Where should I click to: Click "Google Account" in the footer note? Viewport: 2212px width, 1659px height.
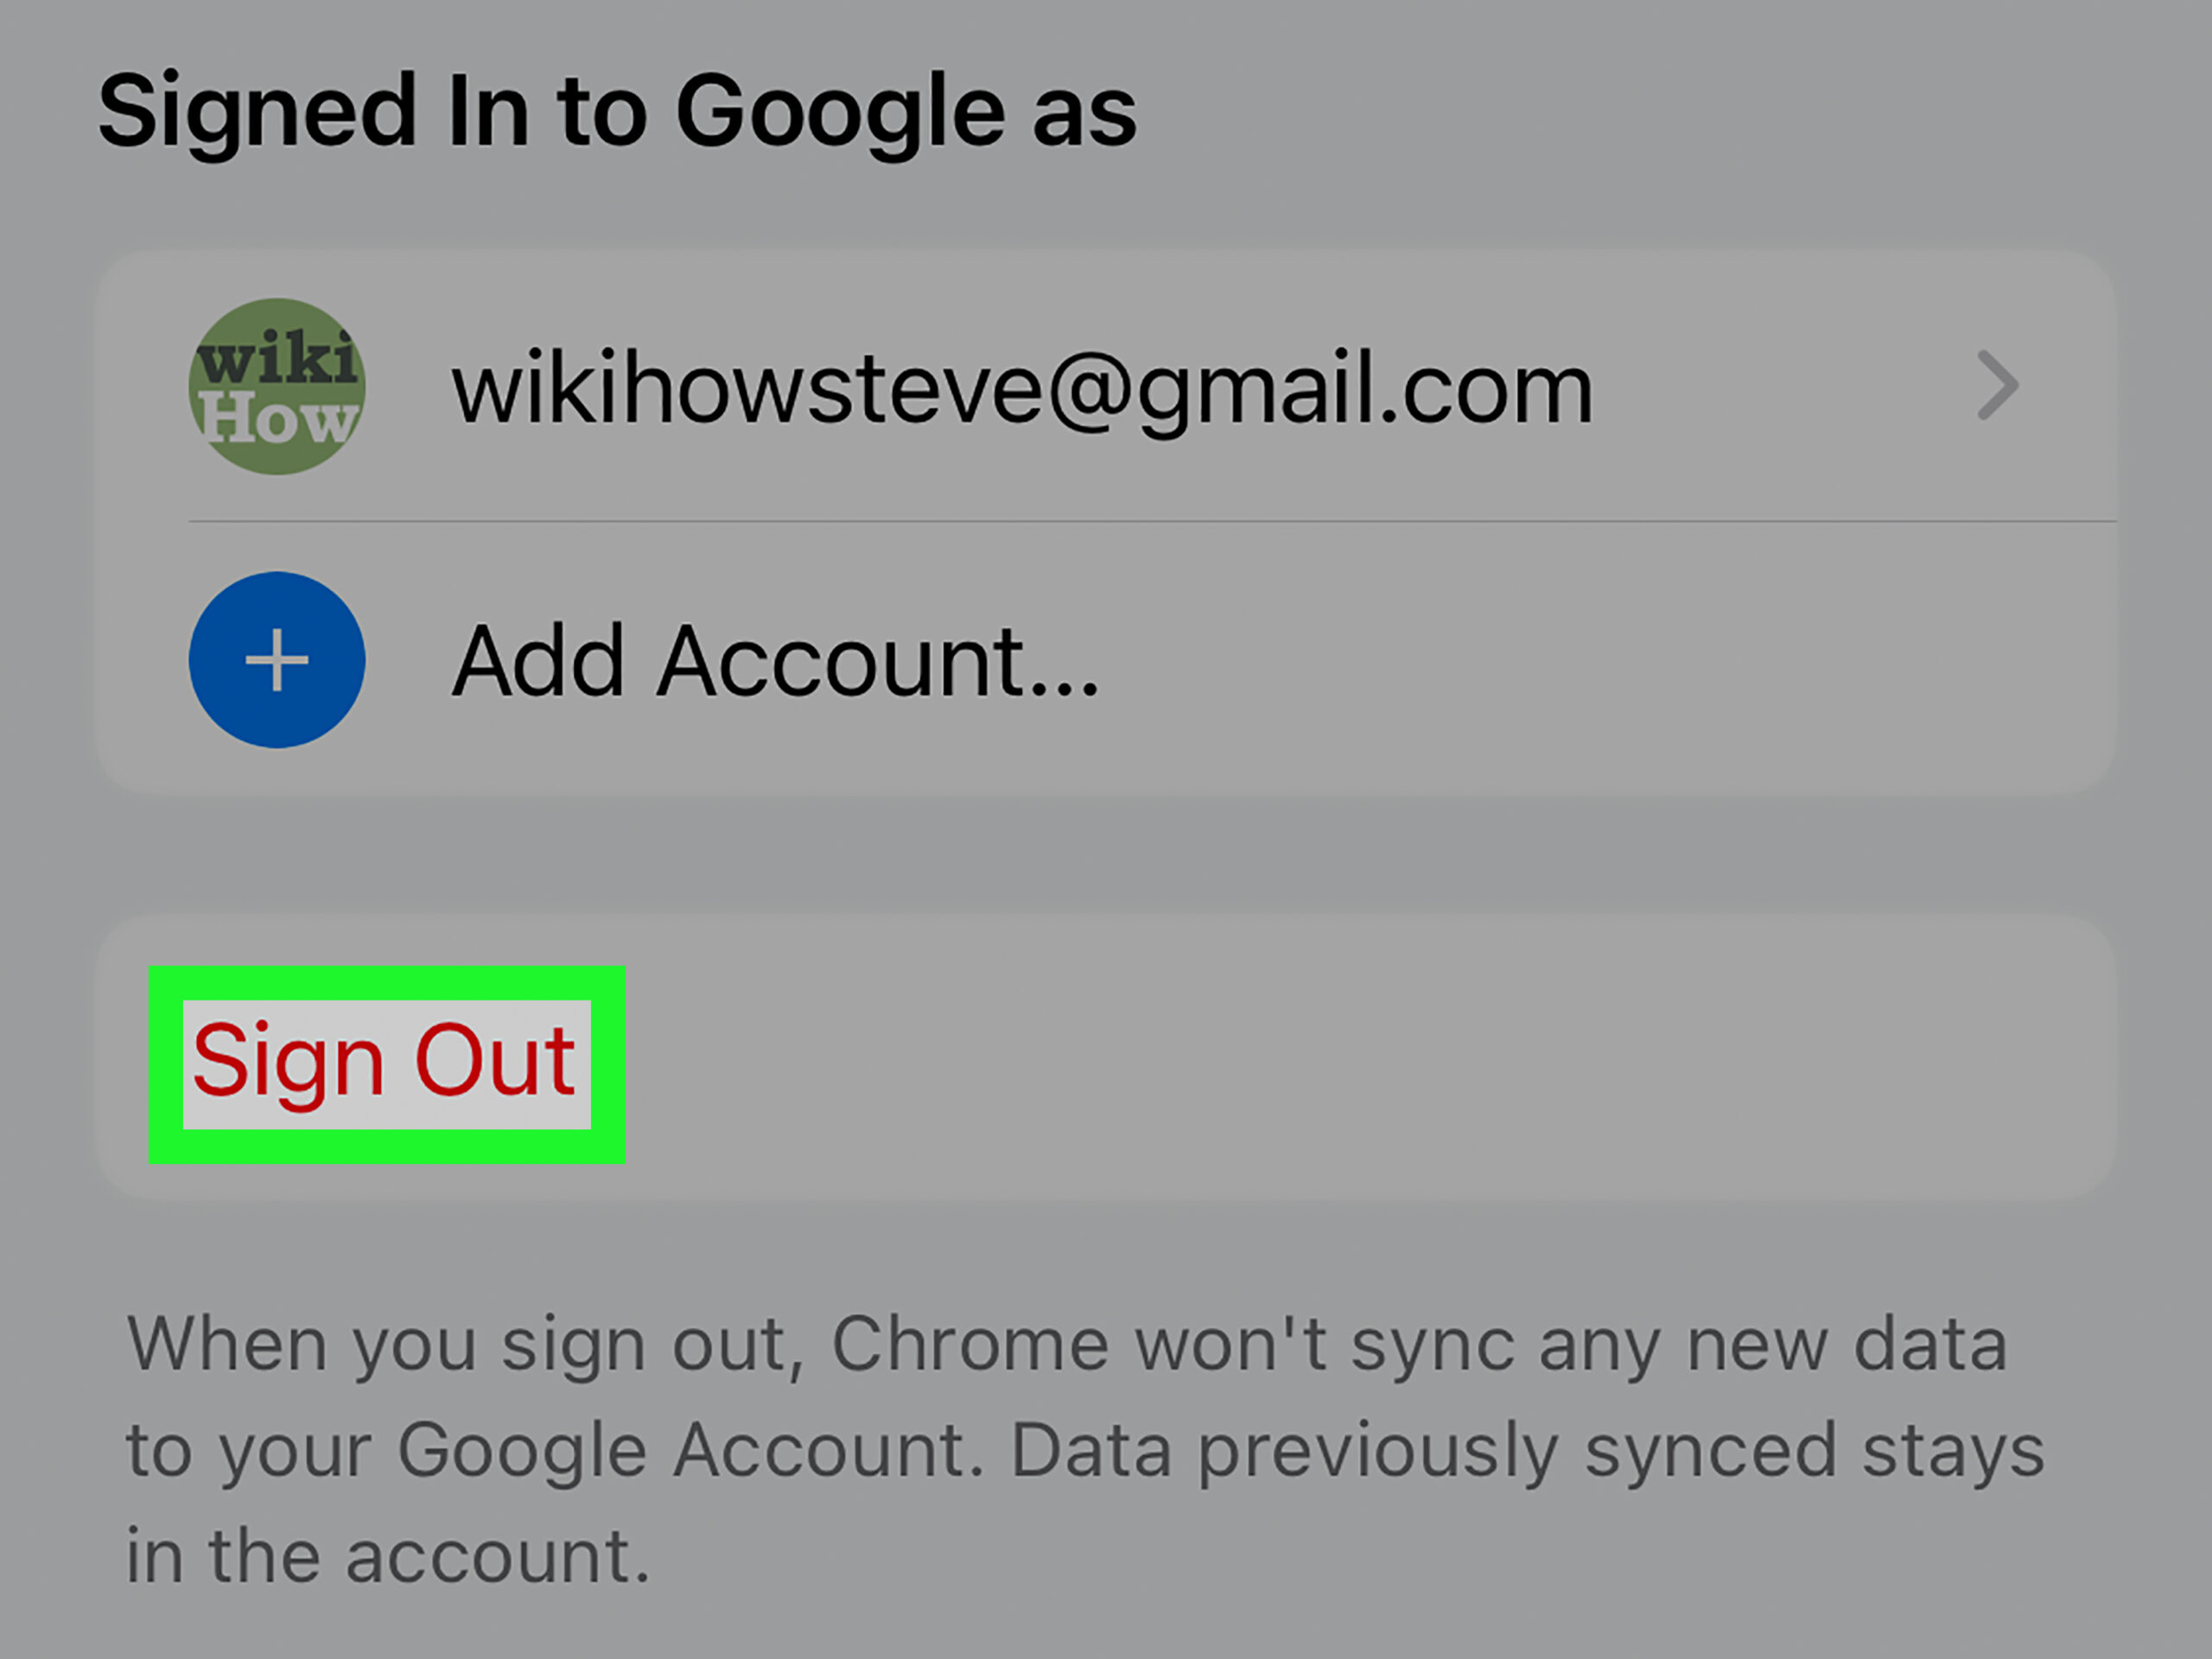(x=690, y=1450)
